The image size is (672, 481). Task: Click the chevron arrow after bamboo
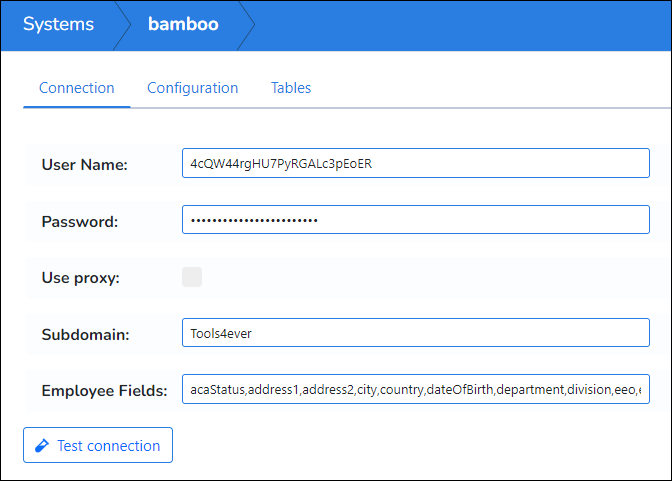click(x=248, y=24)
